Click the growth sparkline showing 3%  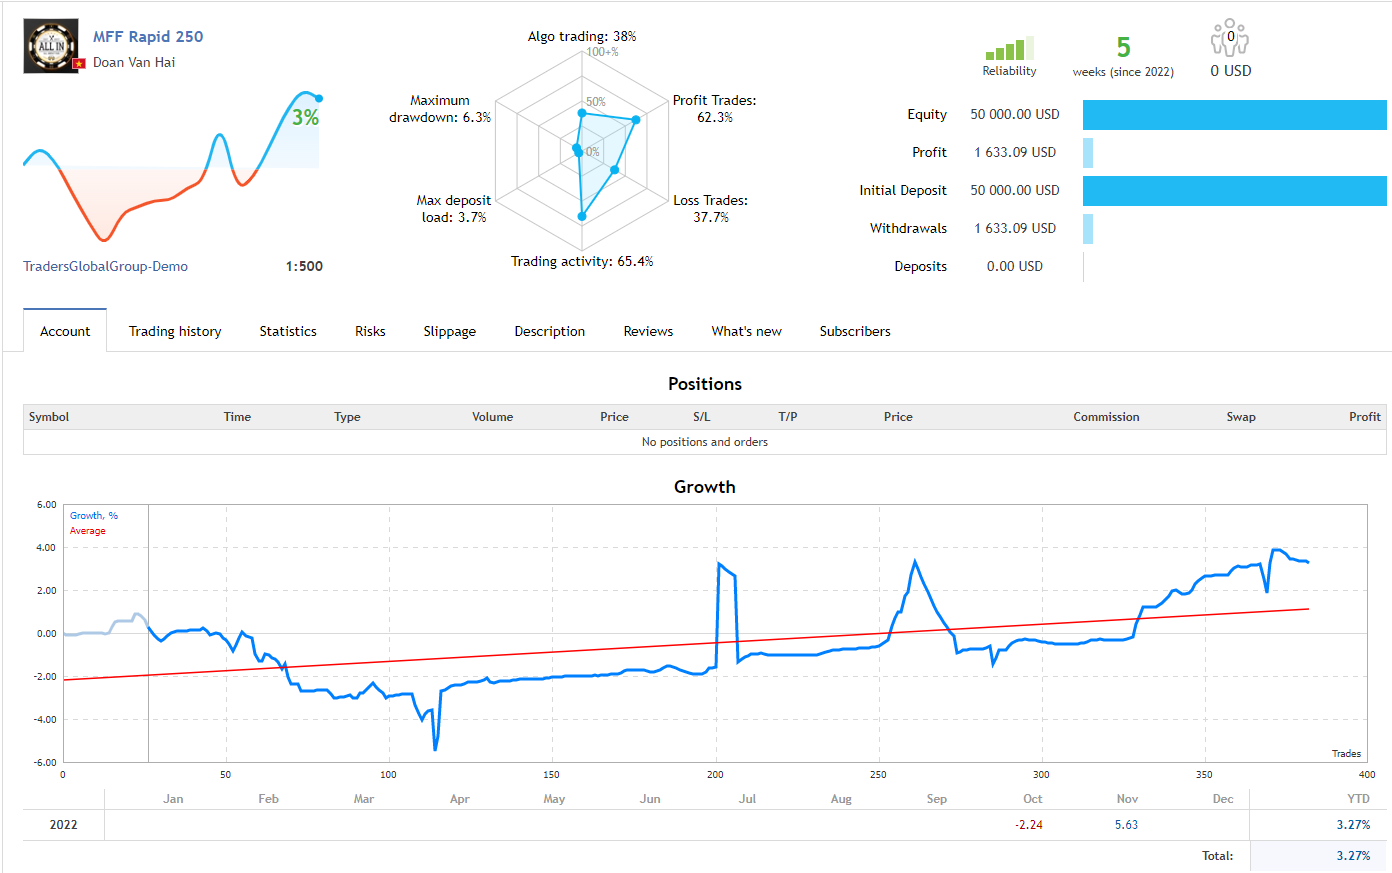click(172, 166)
